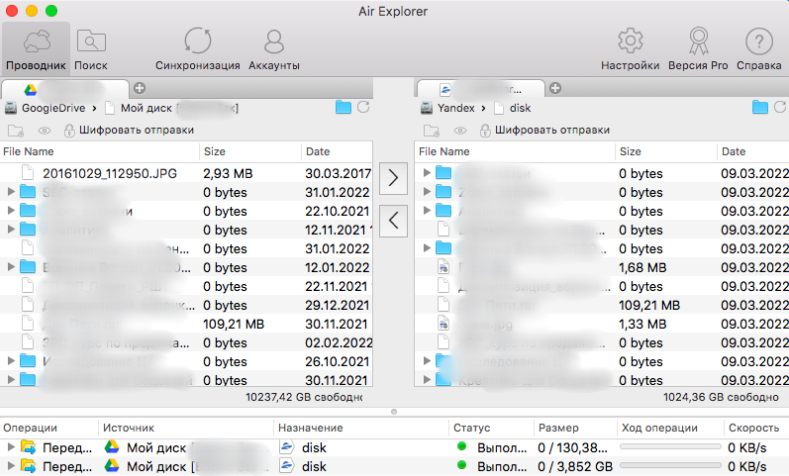Select right pane file sized 1,33 MB

602,324
